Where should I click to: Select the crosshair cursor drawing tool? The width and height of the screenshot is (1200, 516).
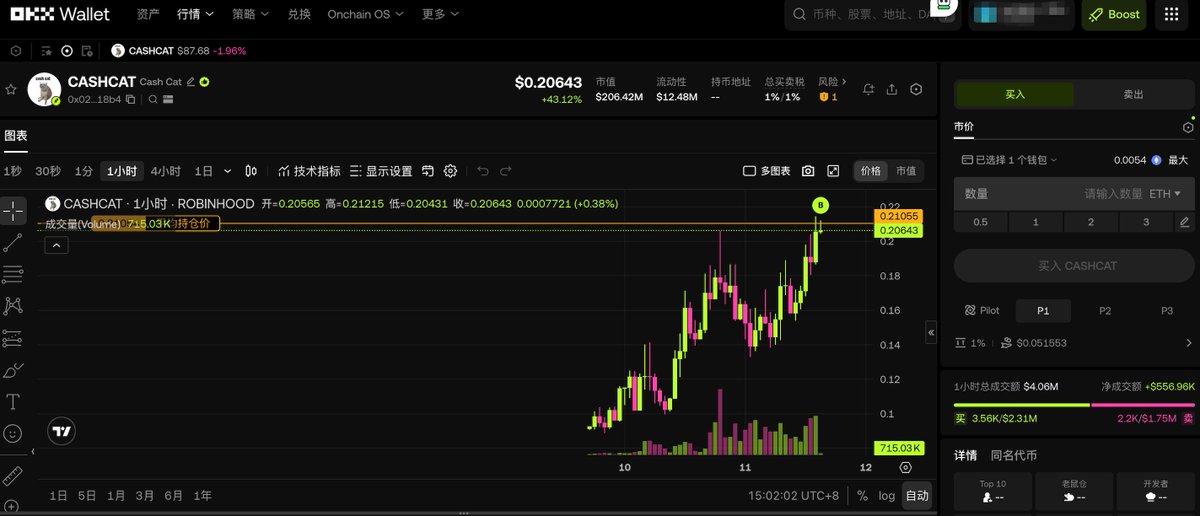[13, 210]
